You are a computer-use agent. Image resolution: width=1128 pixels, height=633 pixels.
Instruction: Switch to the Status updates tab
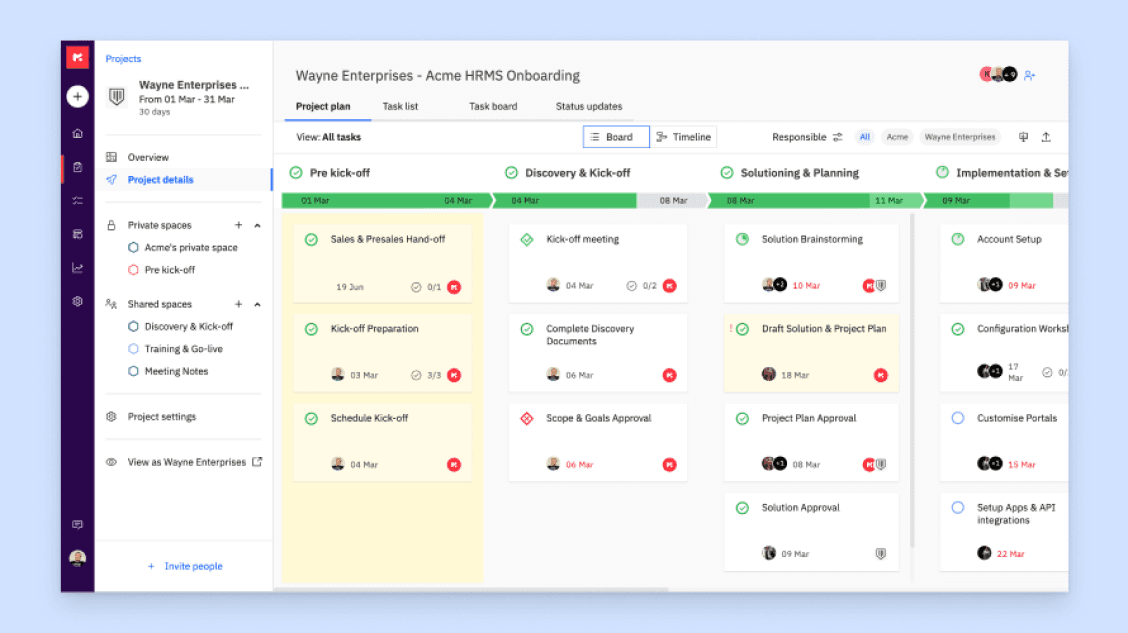click(588, 106)
